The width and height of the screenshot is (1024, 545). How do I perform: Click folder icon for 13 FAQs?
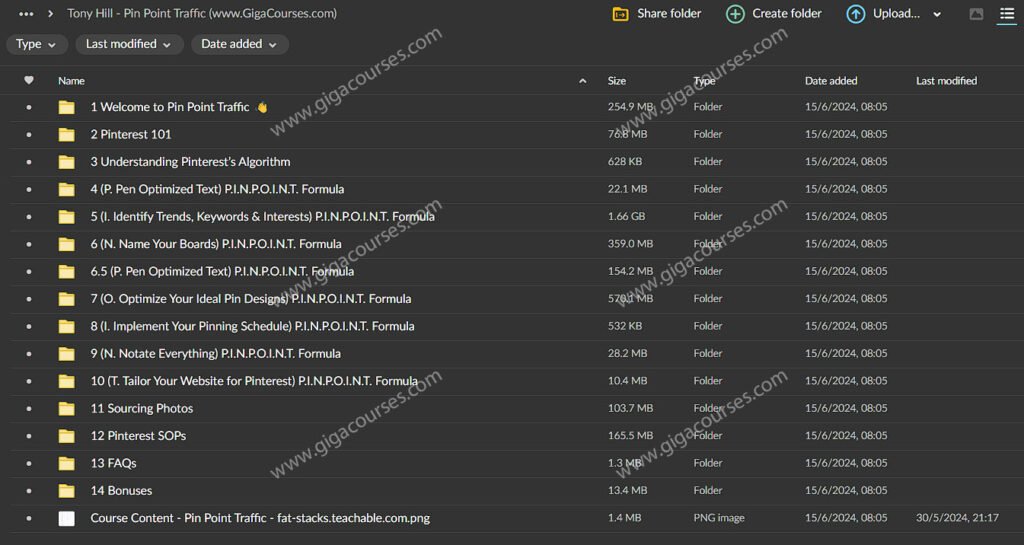tap(67, 463)
